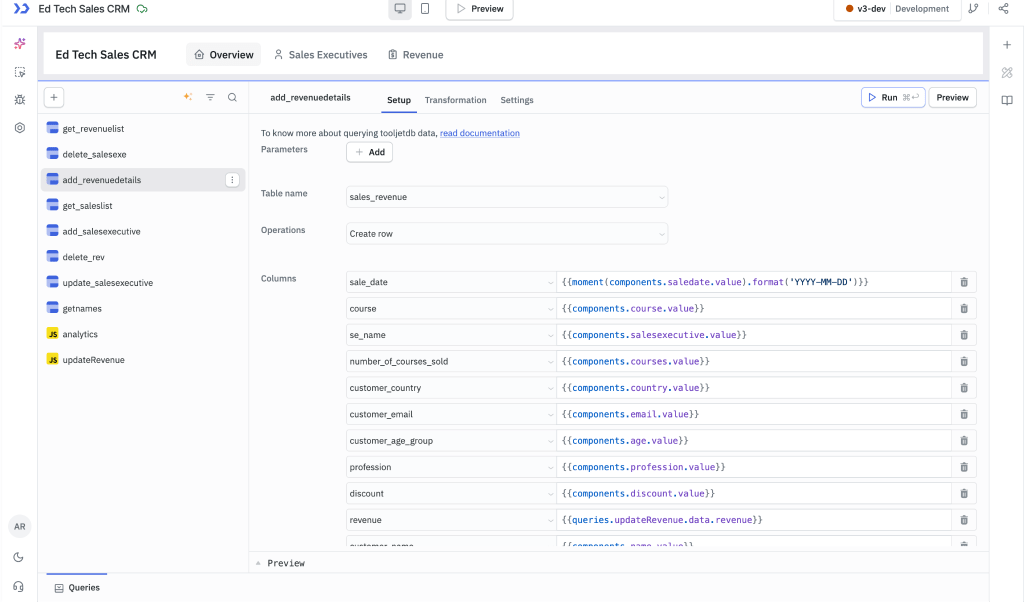Select the updateRevenue JS query
The height and width of the screenshot is (602, 1024).
coord(142,360)
